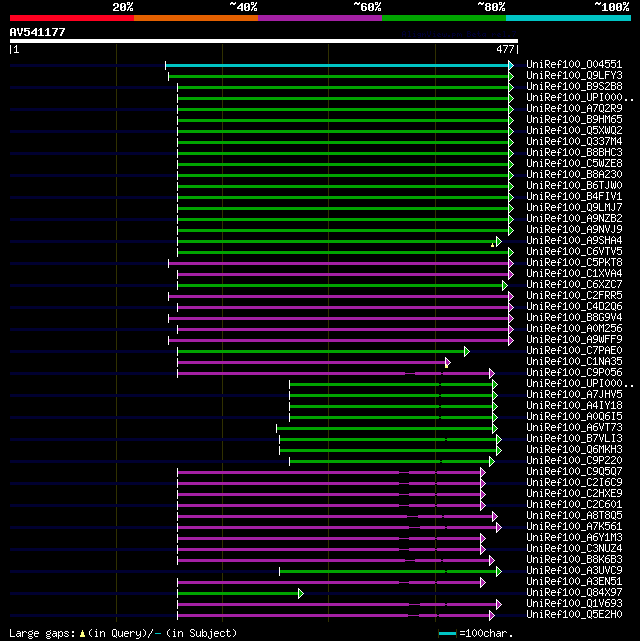Click the UniRef100_A3UVC9 label
Image resolution: width=640 pixels, height=641 pixels.
[574, 571]
